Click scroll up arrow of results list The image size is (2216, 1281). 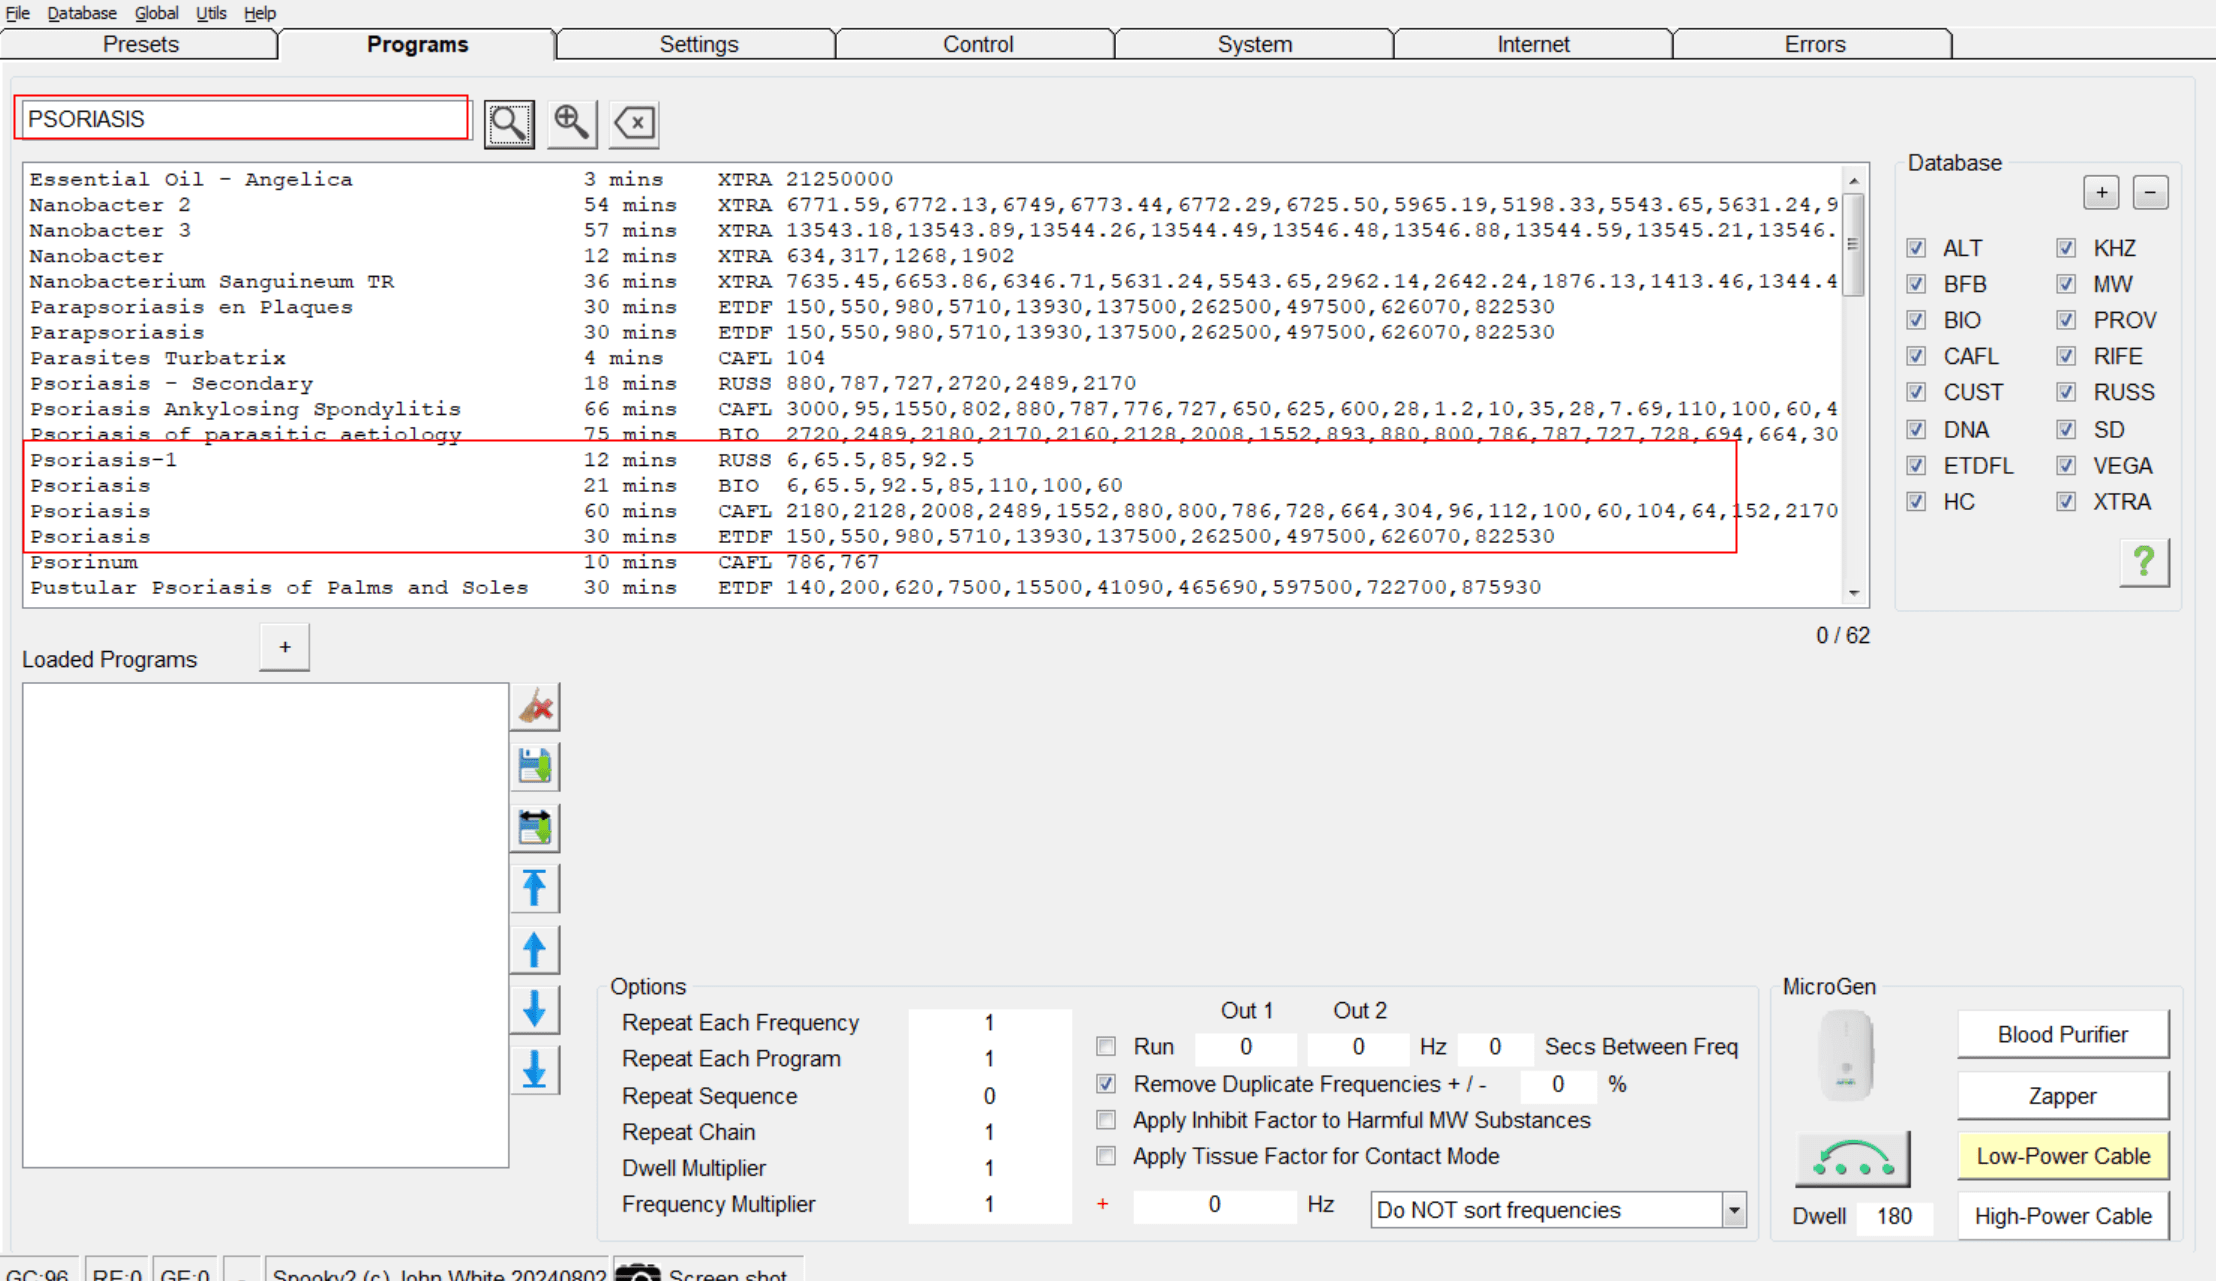1854,180
